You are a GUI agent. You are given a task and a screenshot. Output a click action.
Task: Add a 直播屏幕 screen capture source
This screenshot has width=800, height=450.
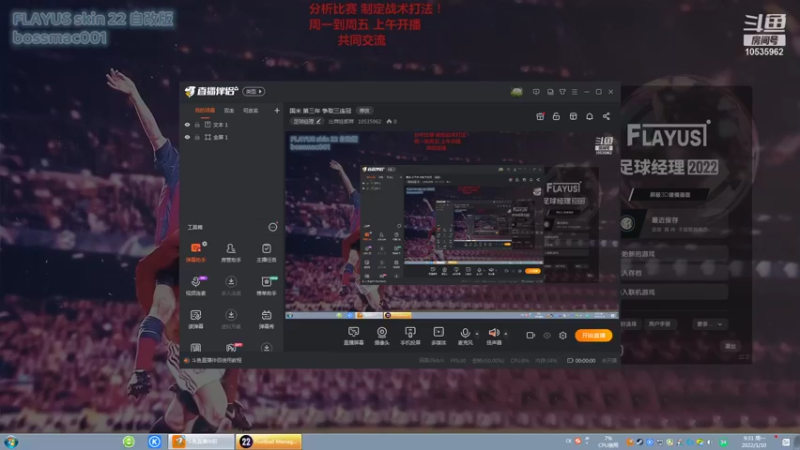pyautogui.click(x=354, y=336)
